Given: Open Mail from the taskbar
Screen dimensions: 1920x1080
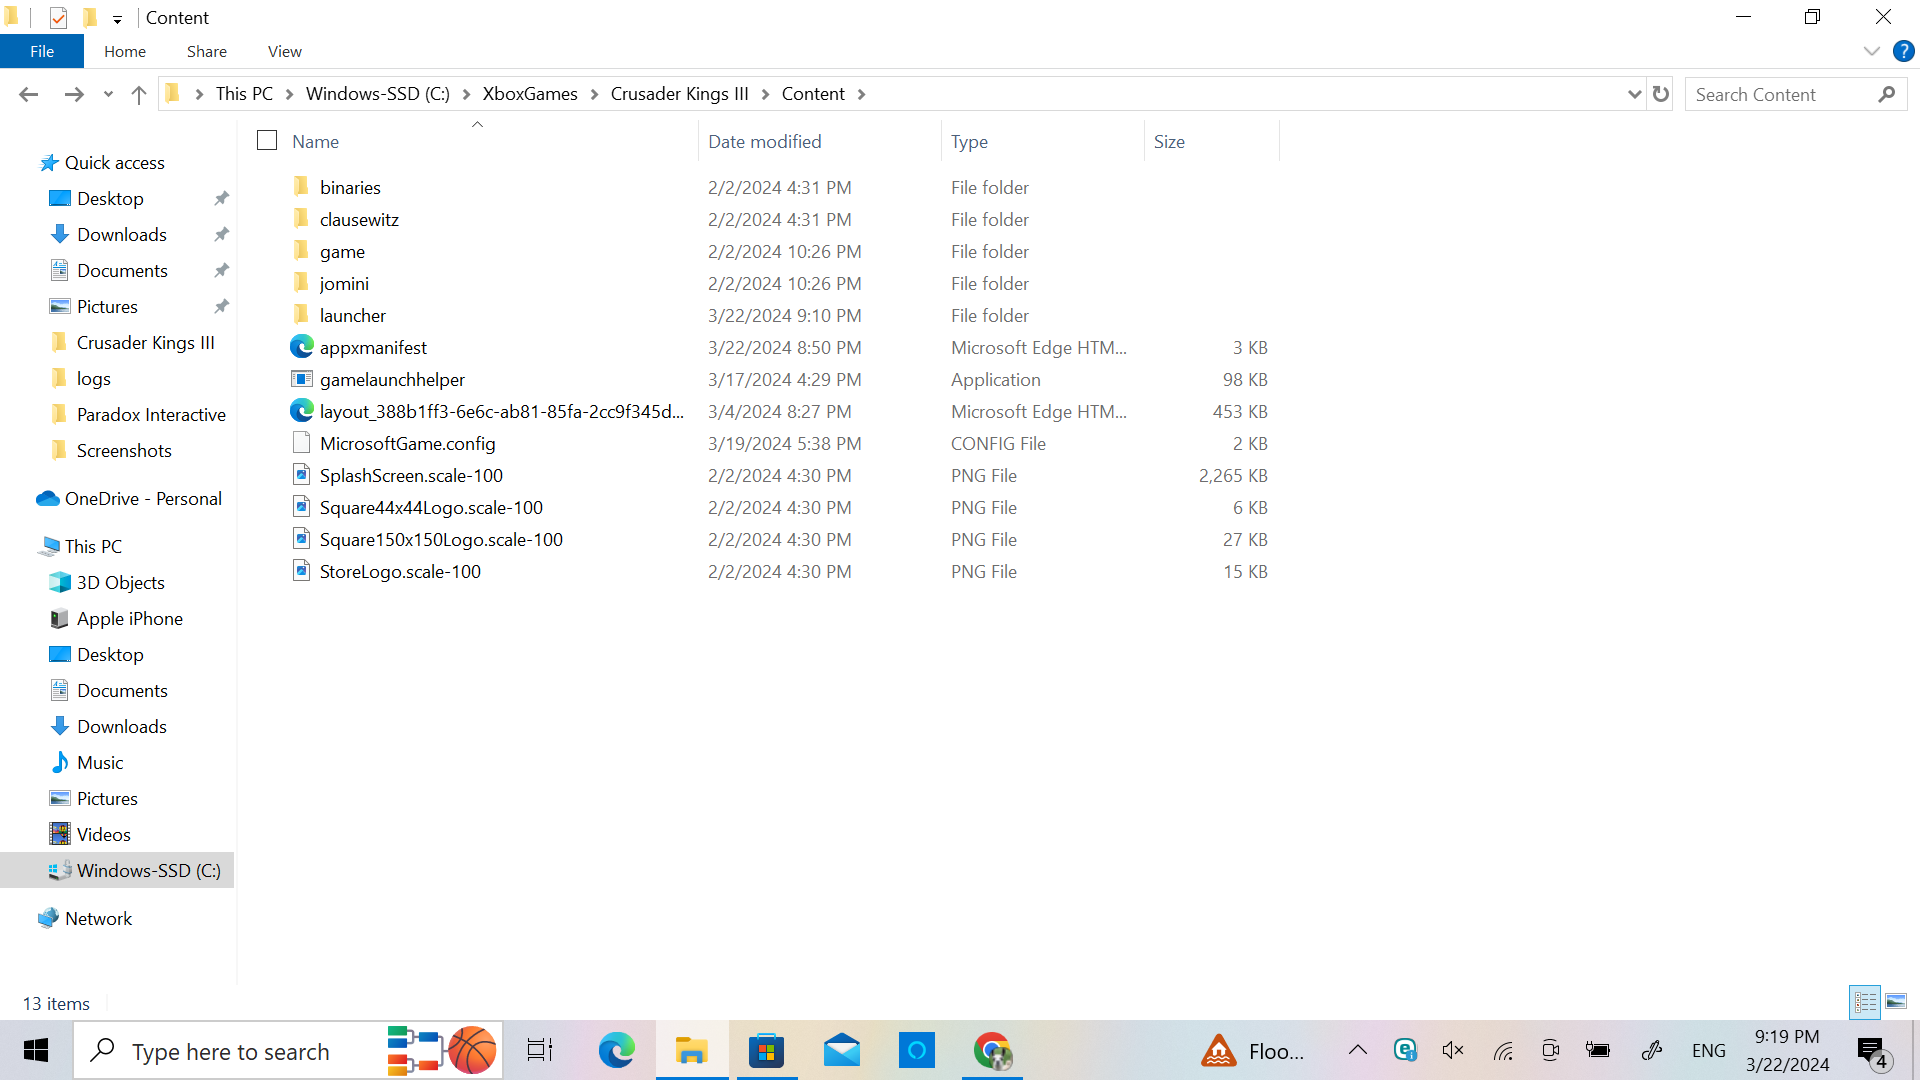Looking at the screenshot, I should [841, 1050].
